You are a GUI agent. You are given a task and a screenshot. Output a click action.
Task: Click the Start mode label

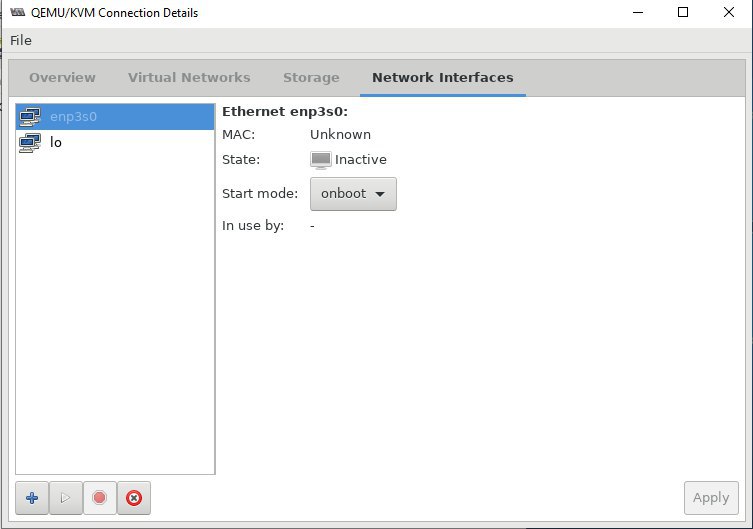click(260, 193)
